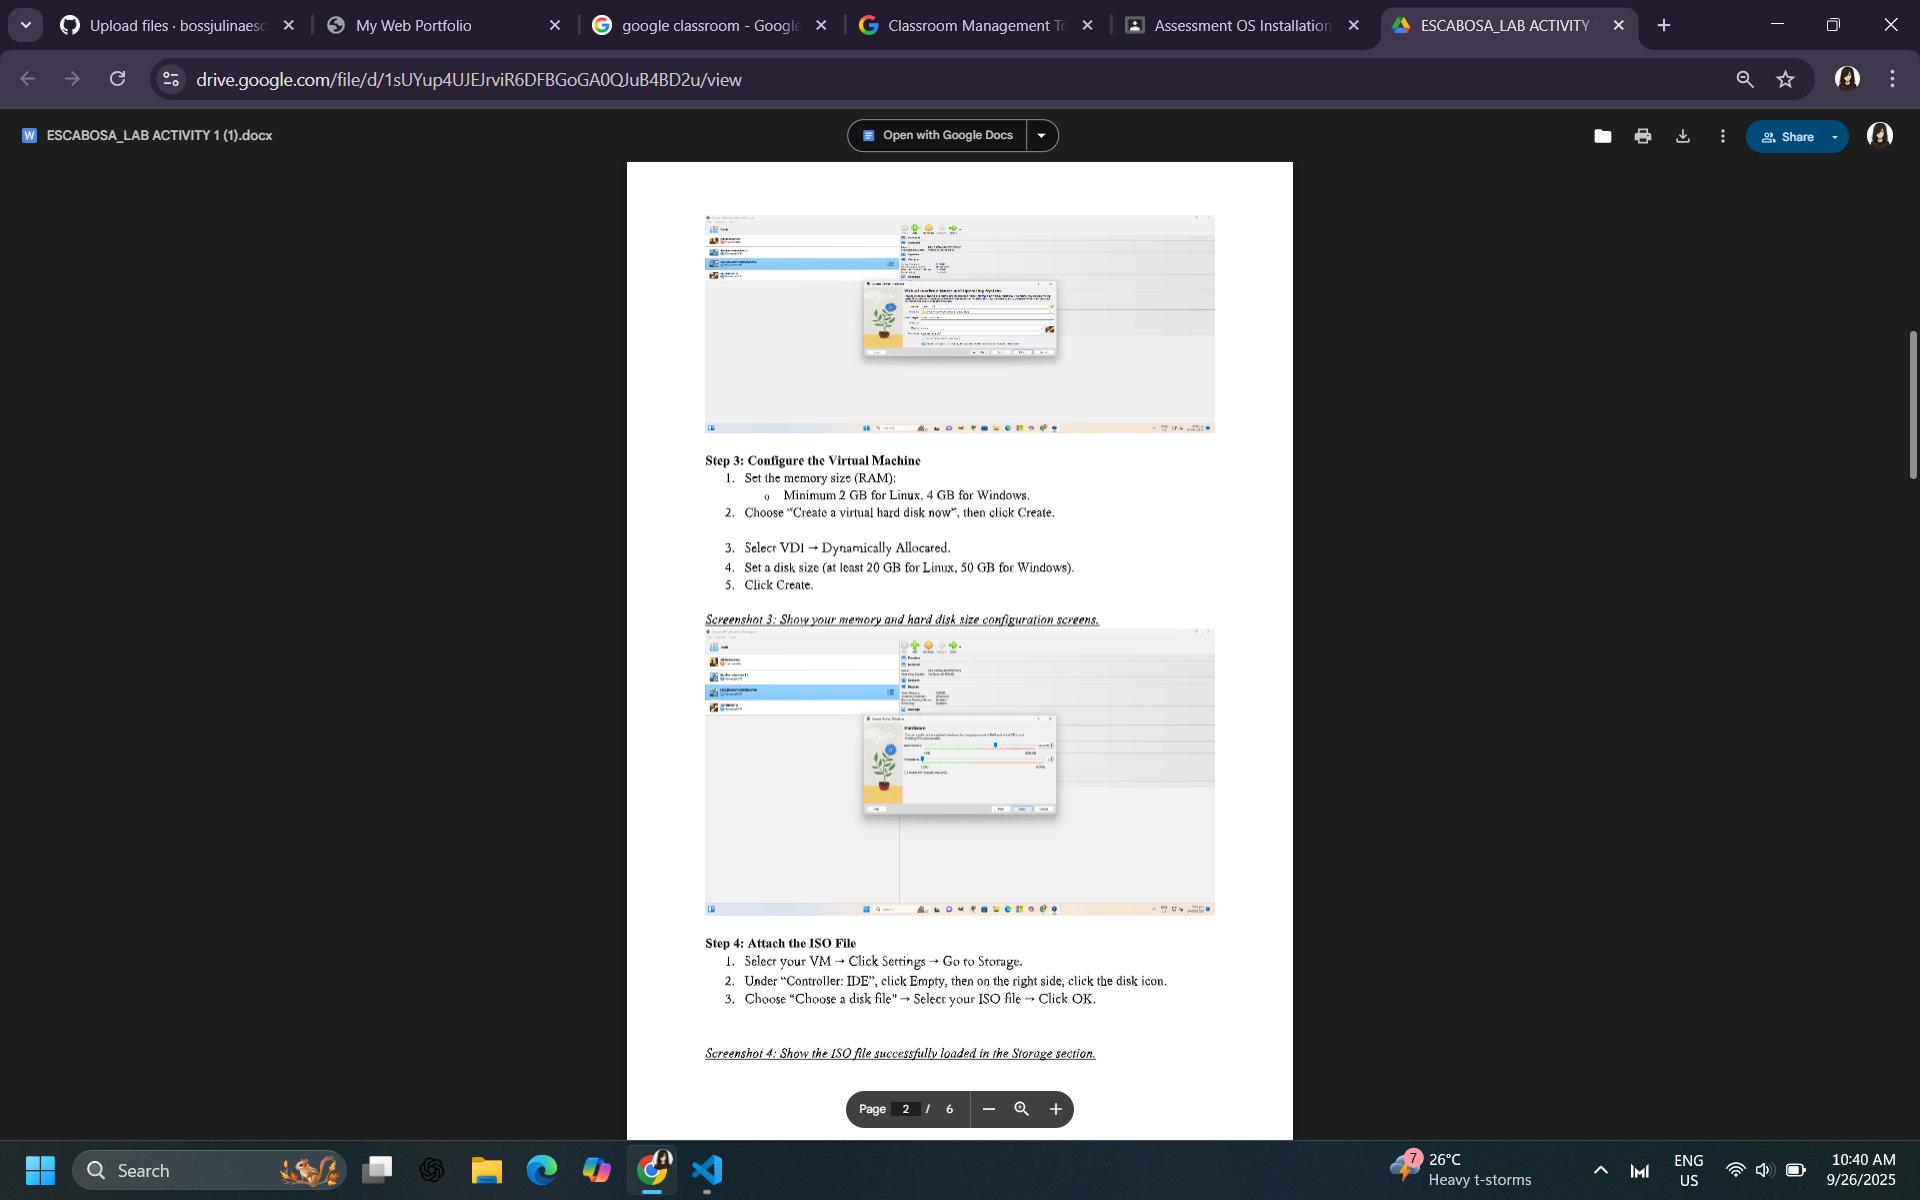Click the page number input field
Image resolution: width=1920 pixels, height=1200 pixels.
(905, 1109)
